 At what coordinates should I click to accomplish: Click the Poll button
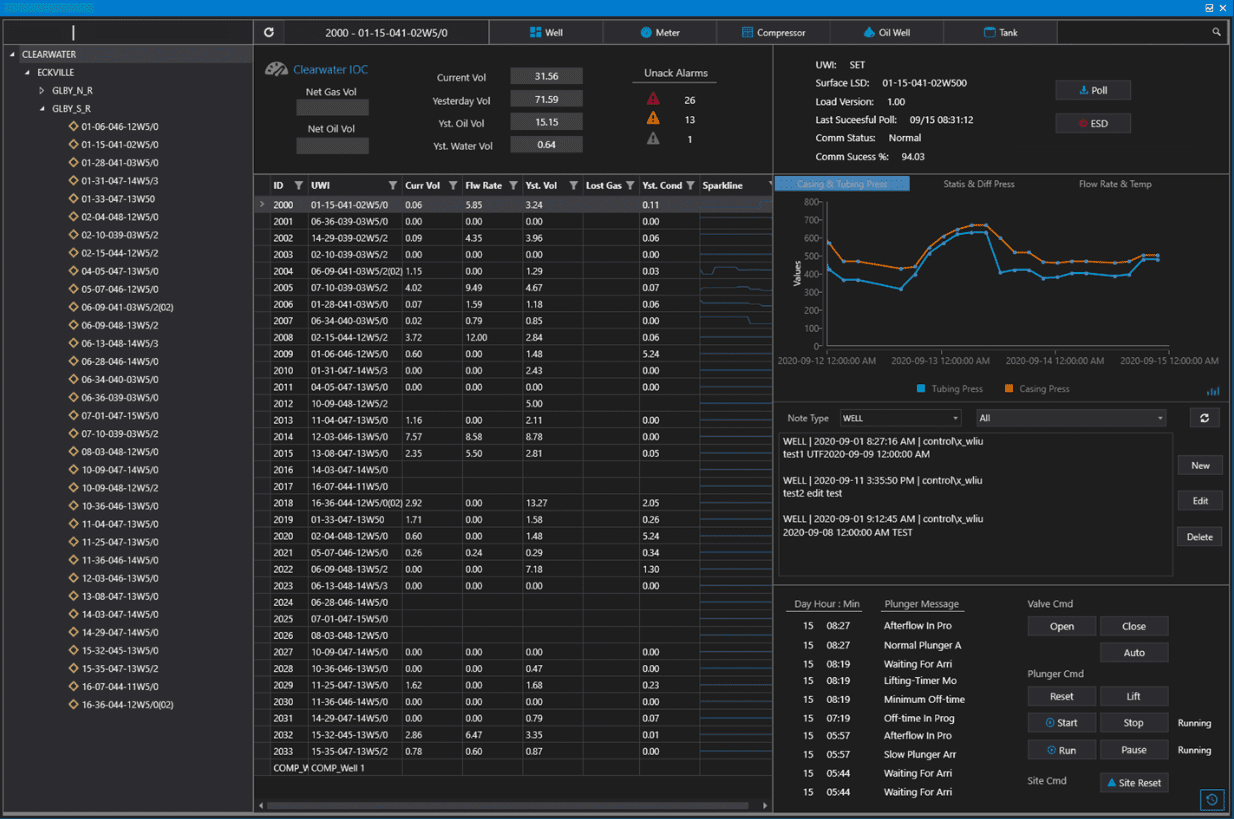tap(1092, 90)
